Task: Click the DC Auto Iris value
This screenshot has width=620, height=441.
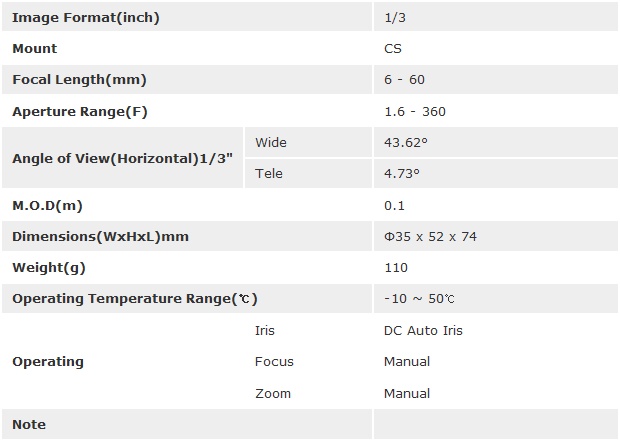Action: click(423, 330)
